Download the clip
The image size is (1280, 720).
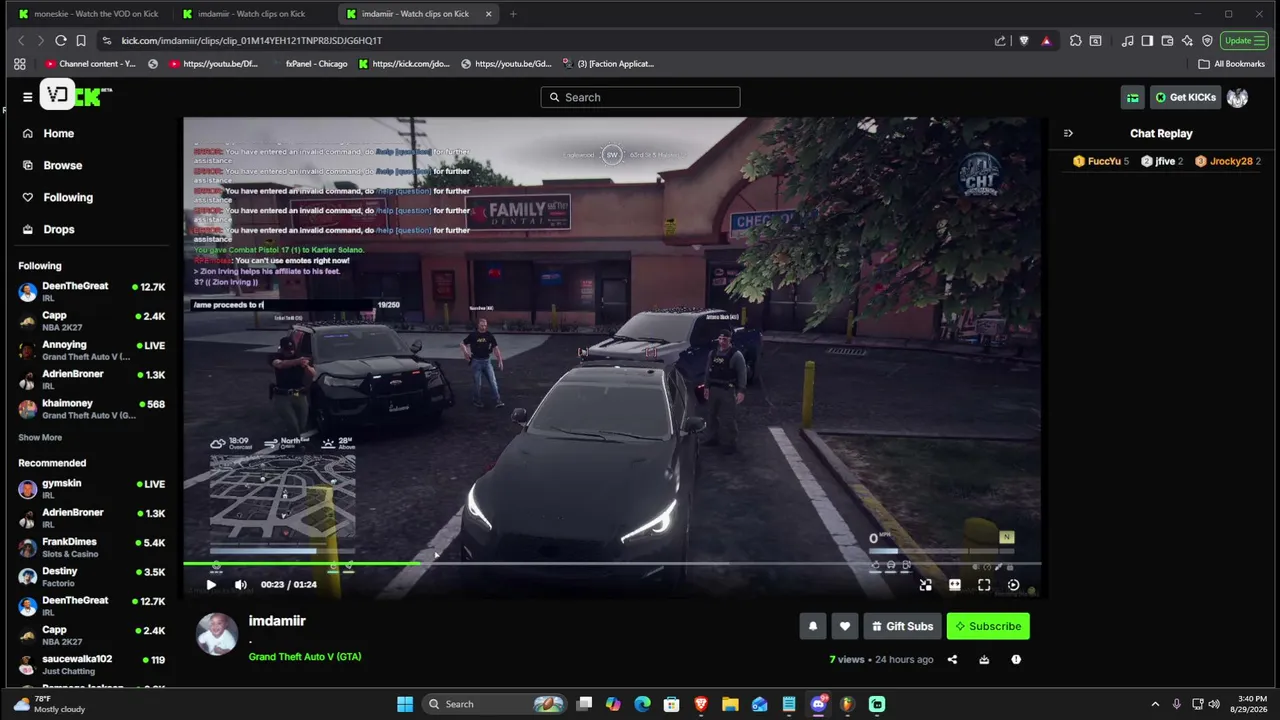984,659
